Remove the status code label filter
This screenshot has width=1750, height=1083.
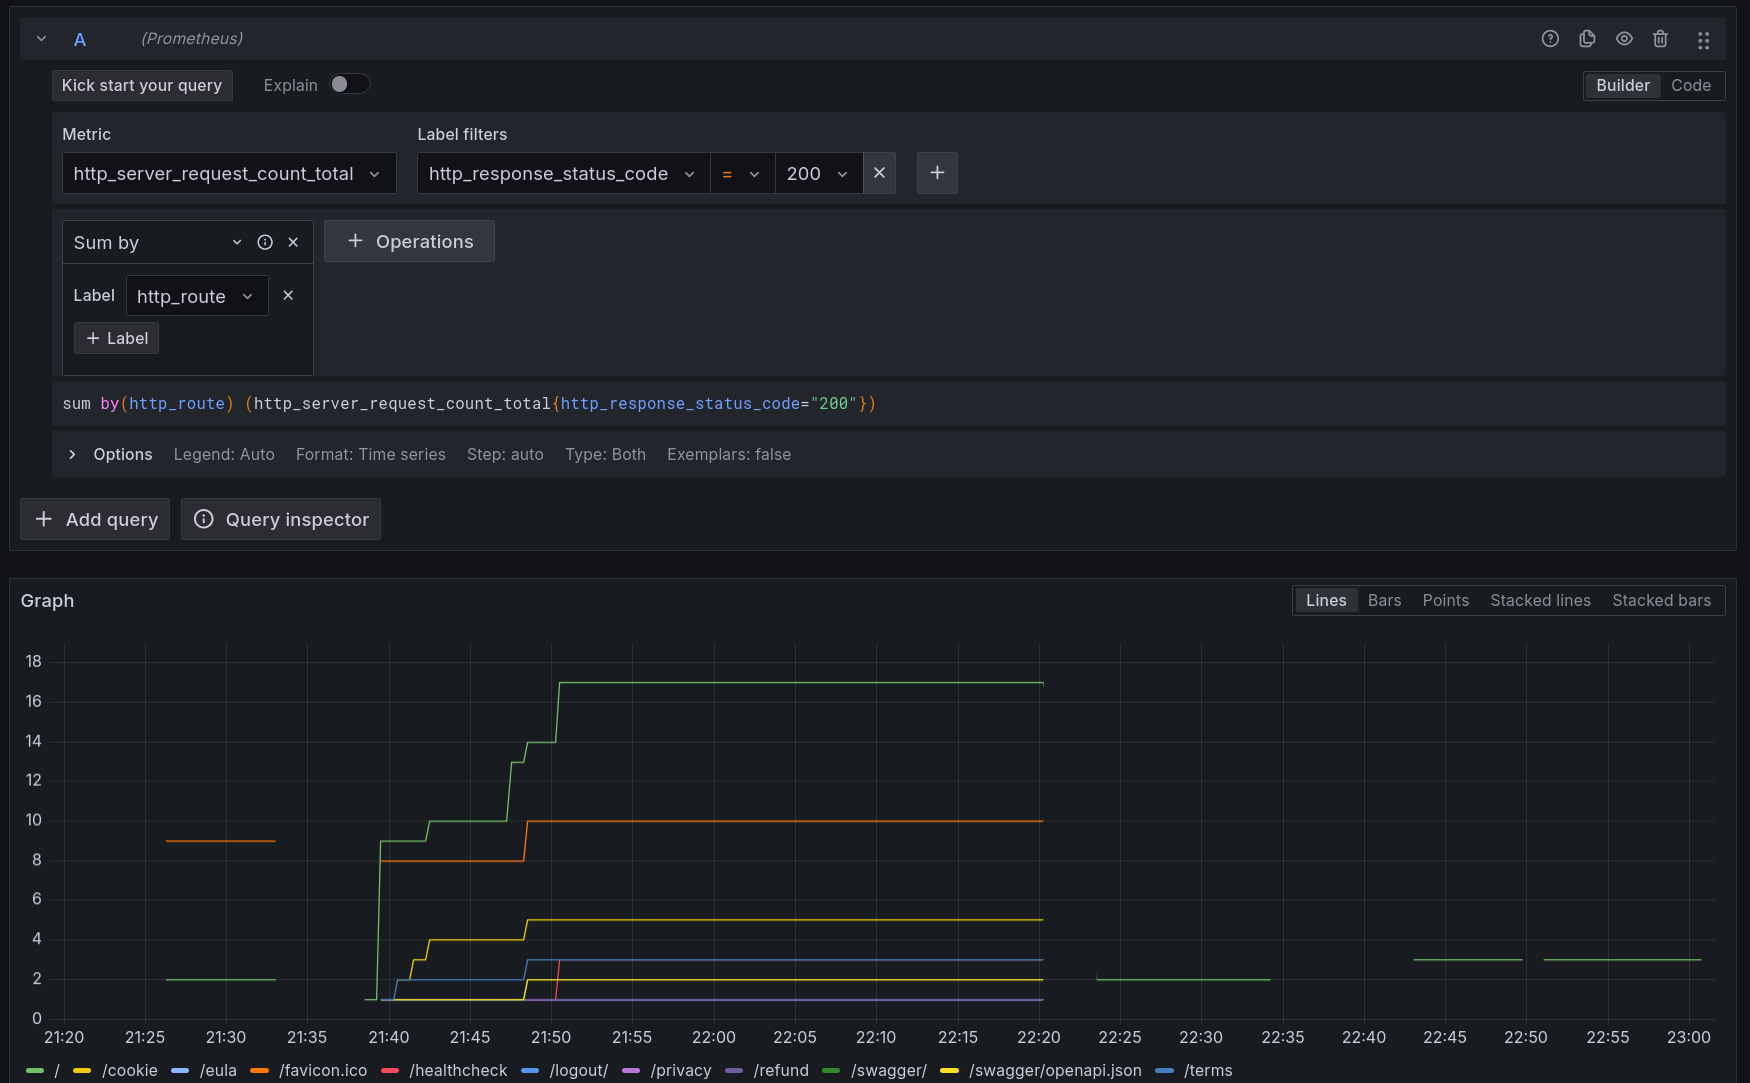pyautogui.click(x=879, y=173)
